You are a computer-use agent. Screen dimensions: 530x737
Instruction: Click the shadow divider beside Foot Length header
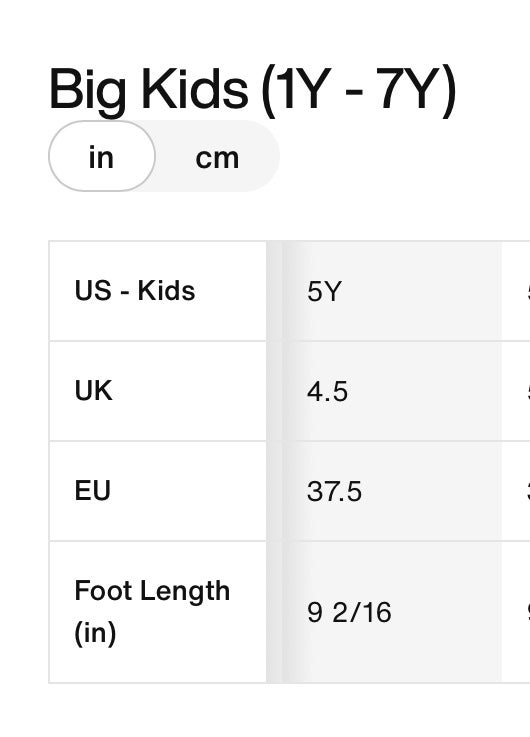[x=274, y=612]
